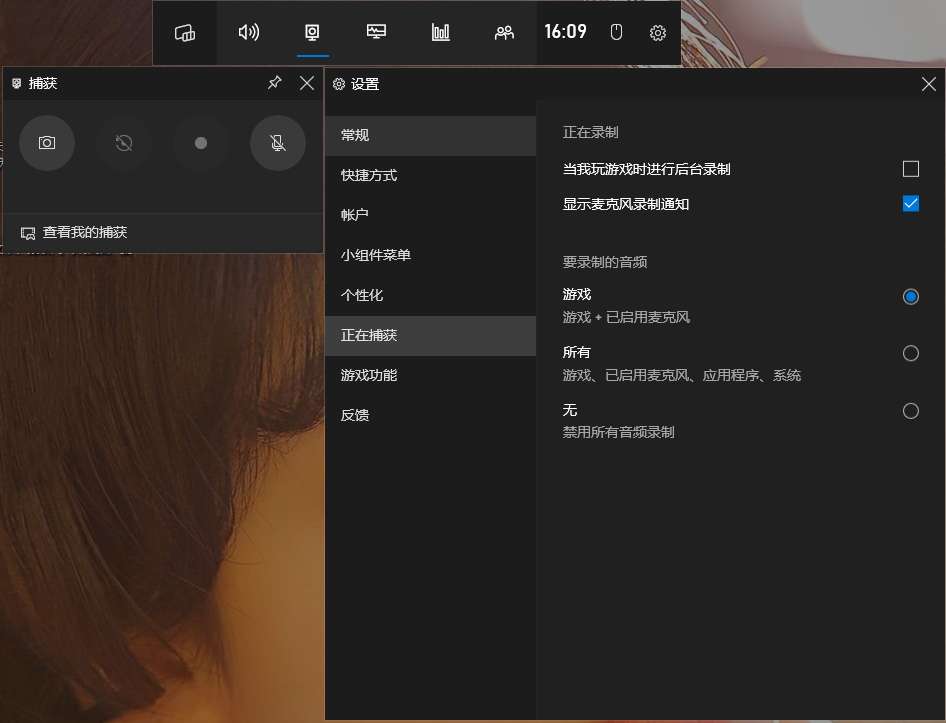
Task: Switch to 小组件菜单 tab
Action: (430, 255)
